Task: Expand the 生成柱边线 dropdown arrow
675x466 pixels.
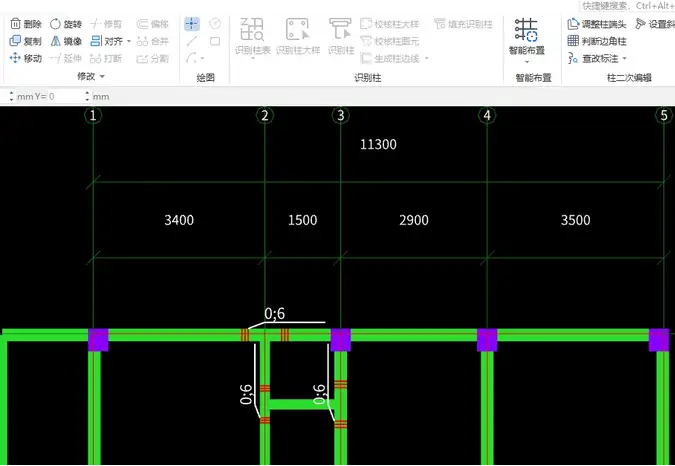Action: pyautogui.click(x=427, y=59)
